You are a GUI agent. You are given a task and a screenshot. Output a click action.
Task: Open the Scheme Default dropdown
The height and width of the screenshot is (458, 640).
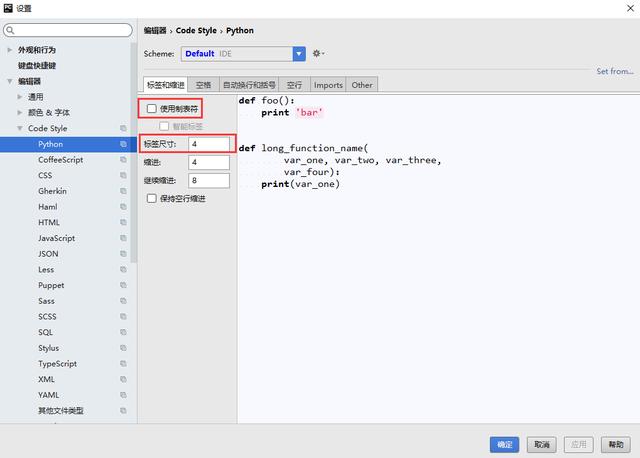299,54
